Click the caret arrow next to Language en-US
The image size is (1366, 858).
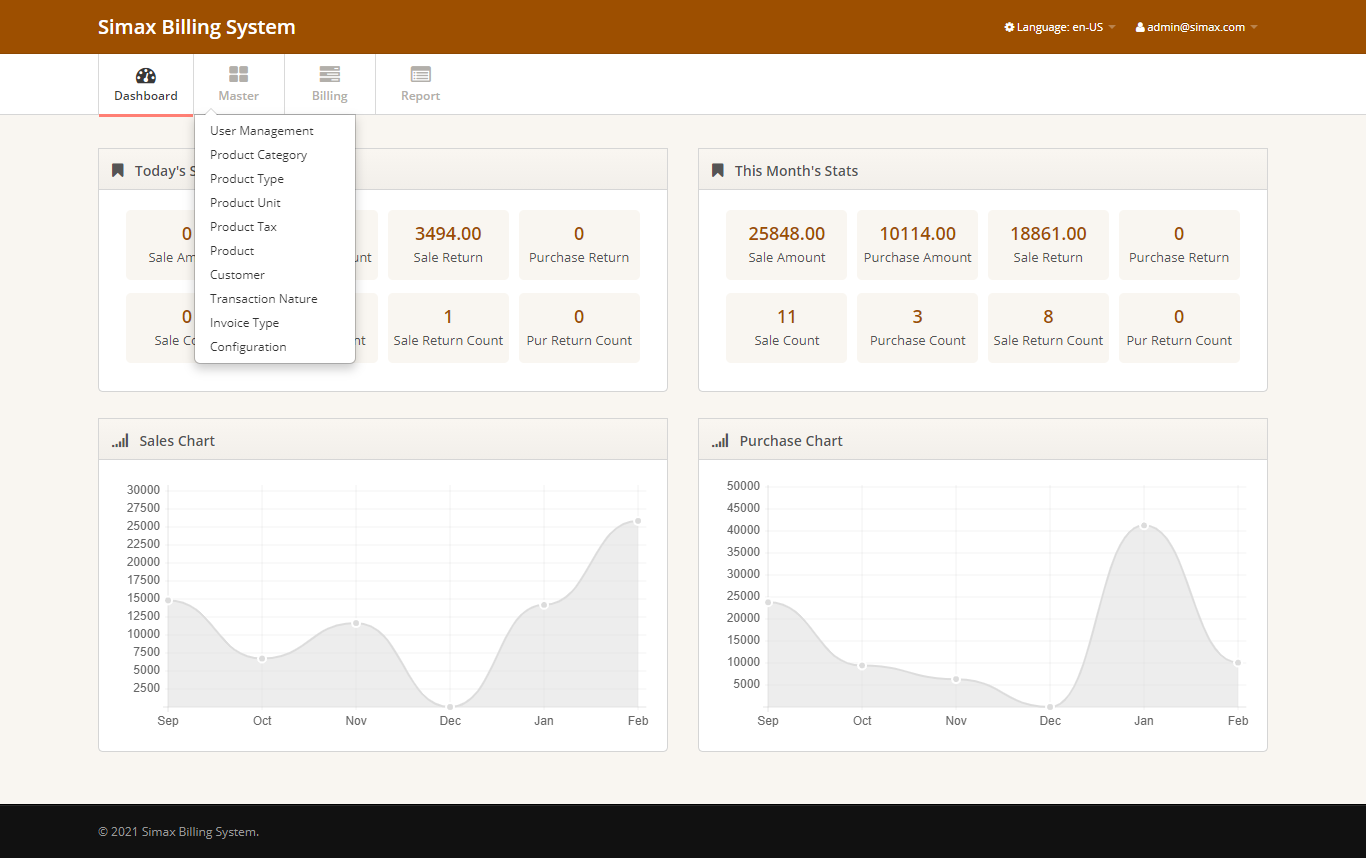(1112, 27)
